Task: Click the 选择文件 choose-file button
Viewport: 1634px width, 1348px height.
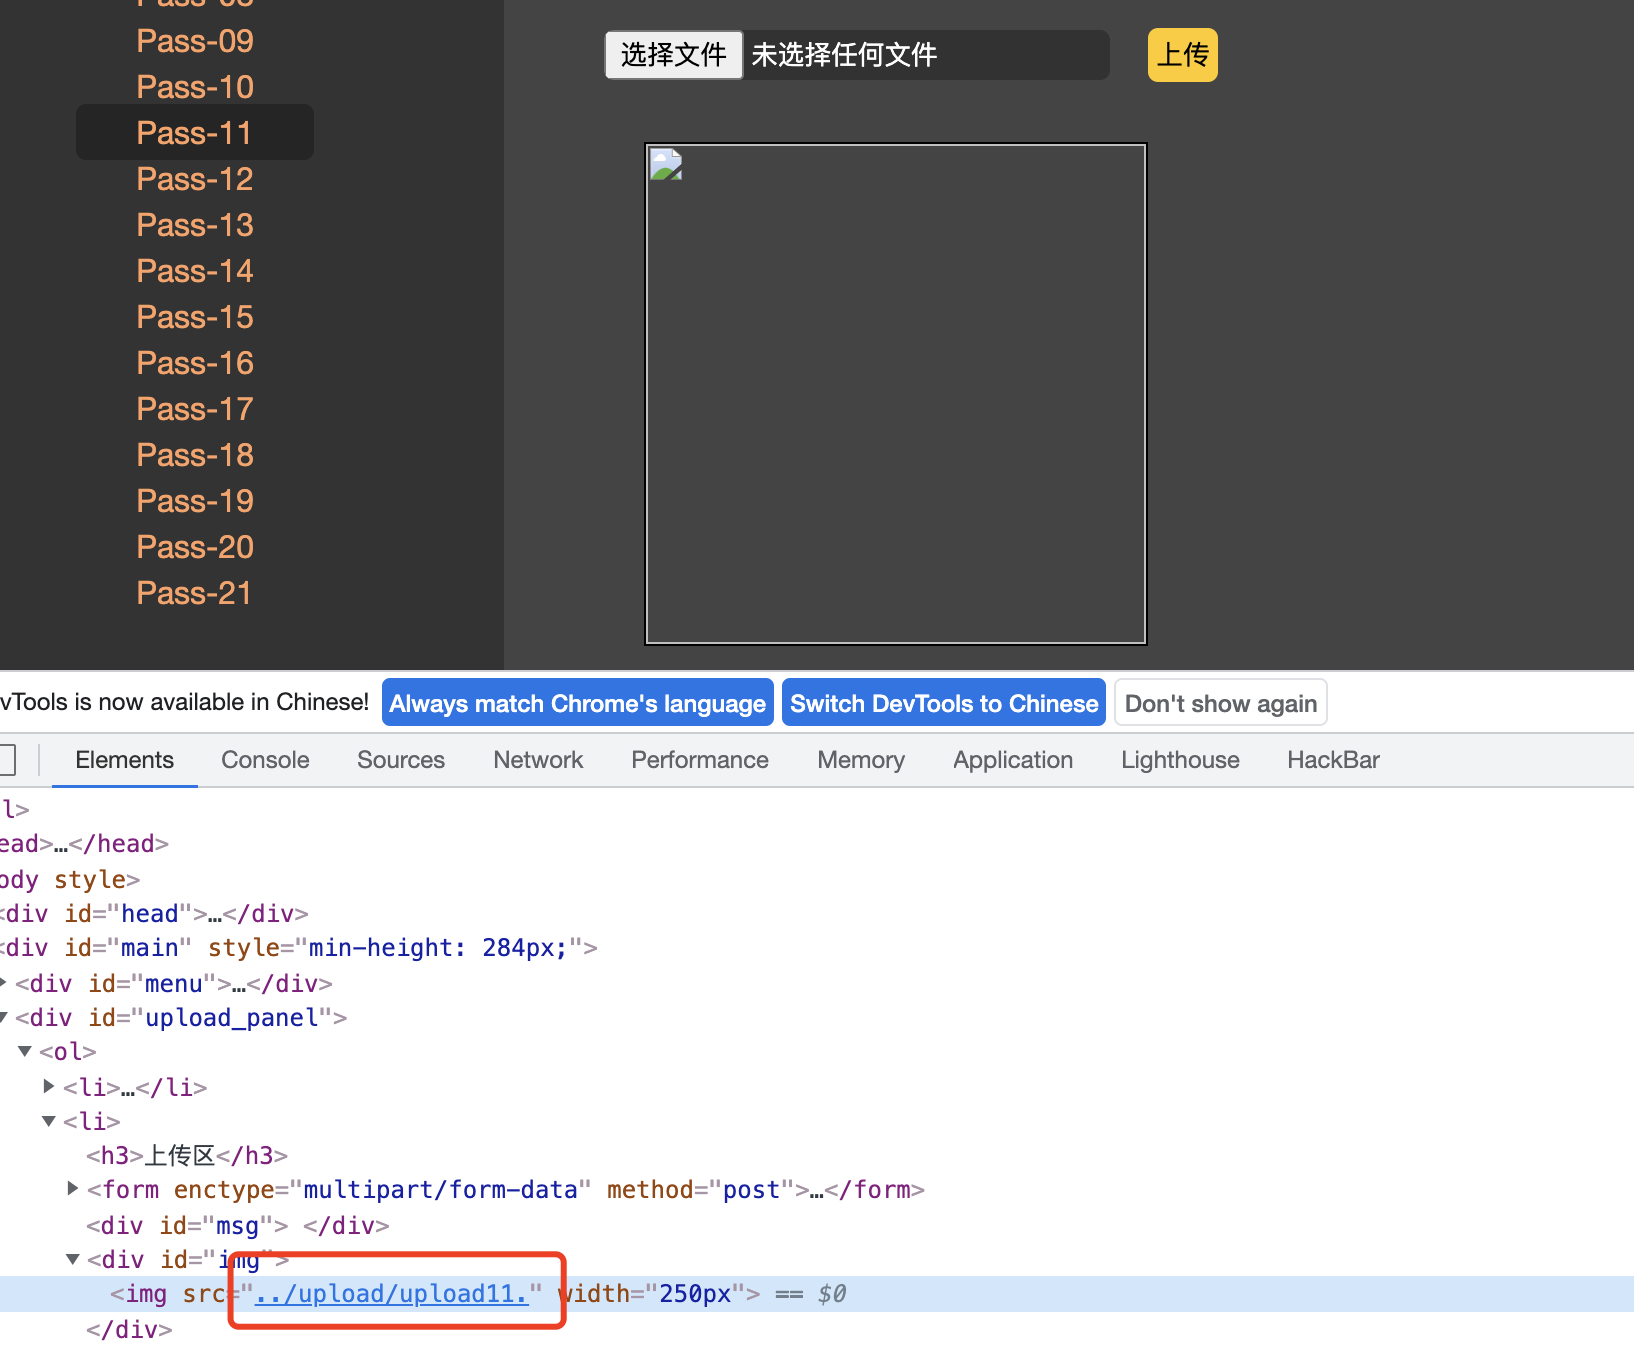Action: click(673, 55)
